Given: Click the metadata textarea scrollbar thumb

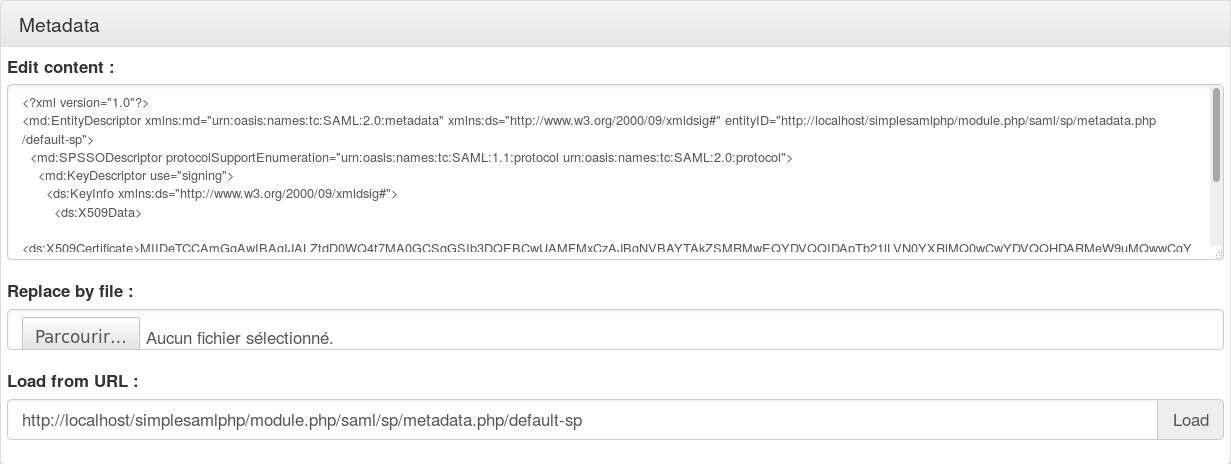Looking at the screenshot, I should (1216, 133).
